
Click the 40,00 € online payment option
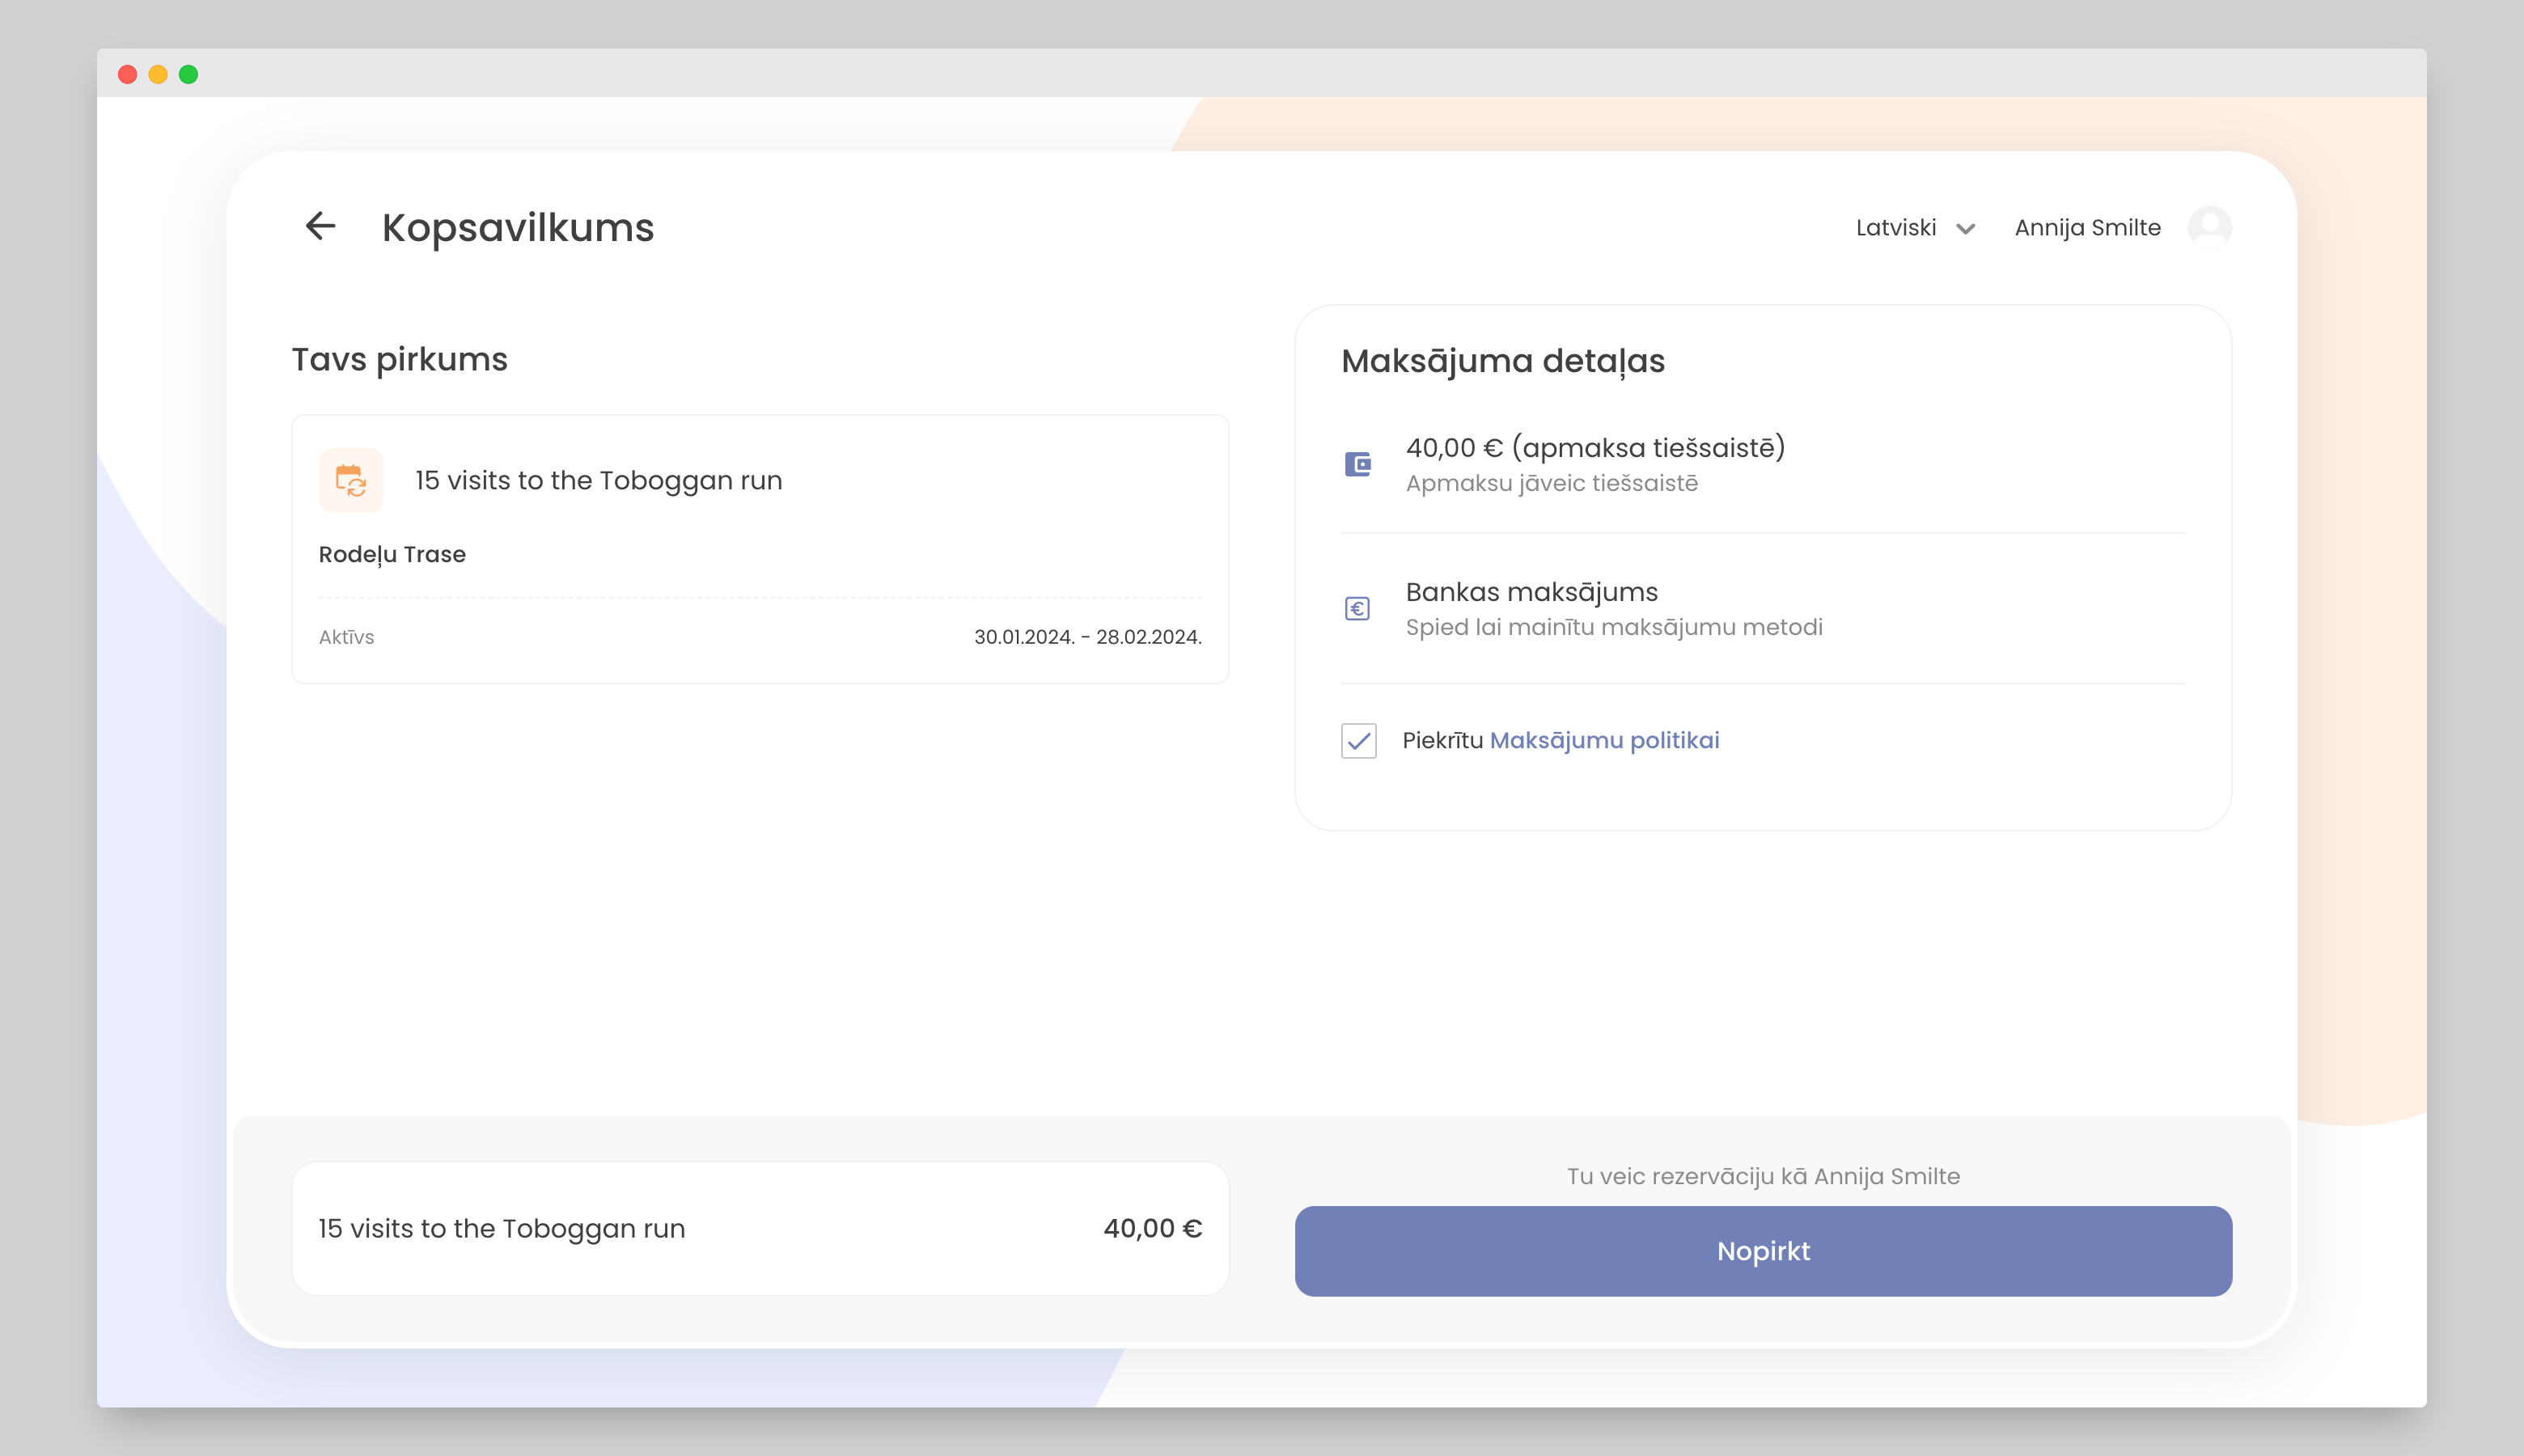[1595, 448]
